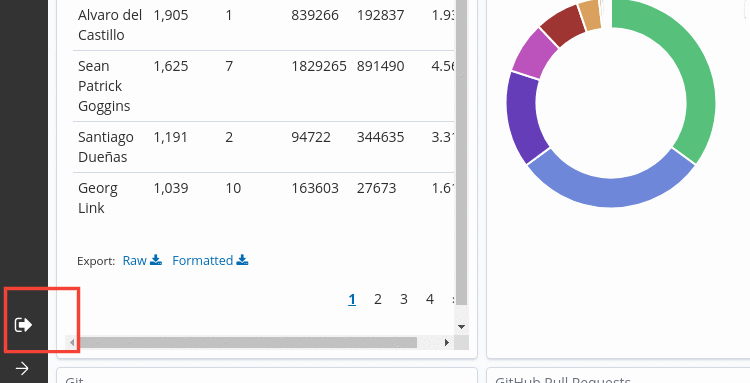Click author name Santiago Dueñas
The width and height of the screenshot is (750, 383).
point(106,147)
